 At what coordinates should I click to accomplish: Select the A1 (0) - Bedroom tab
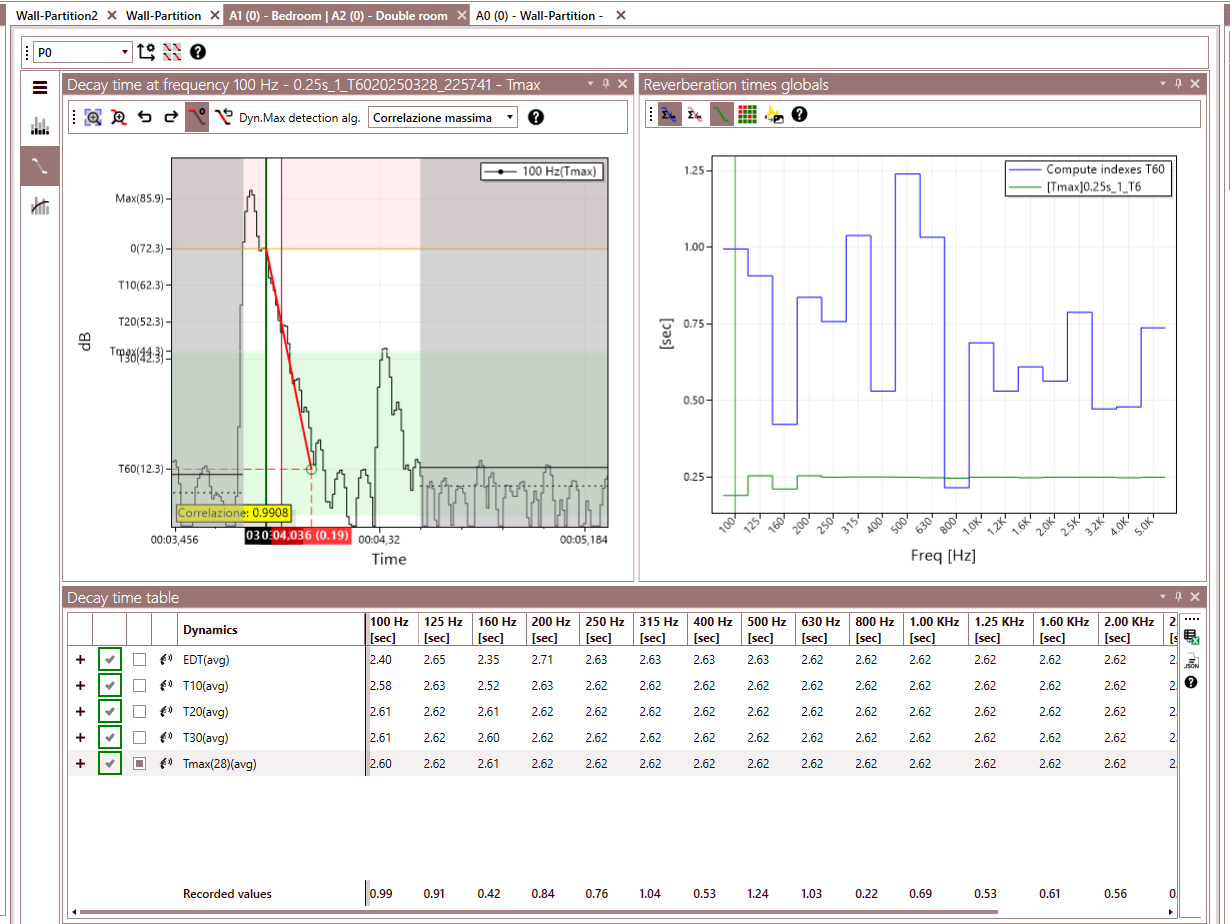(x=347, y=16)
